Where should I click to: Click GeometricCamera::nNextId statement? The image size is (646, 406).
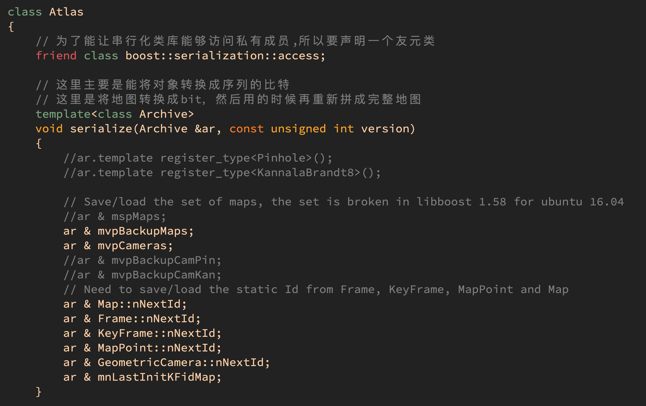tap(166, 362)
